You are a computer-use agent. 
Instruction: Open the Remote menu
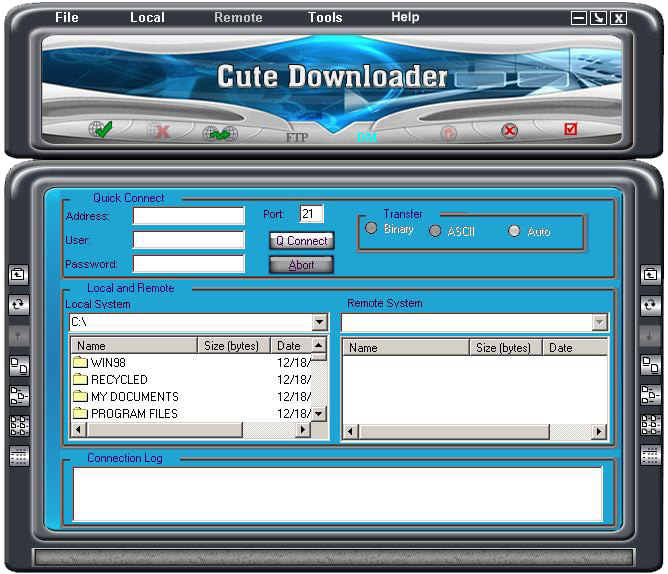238,17
